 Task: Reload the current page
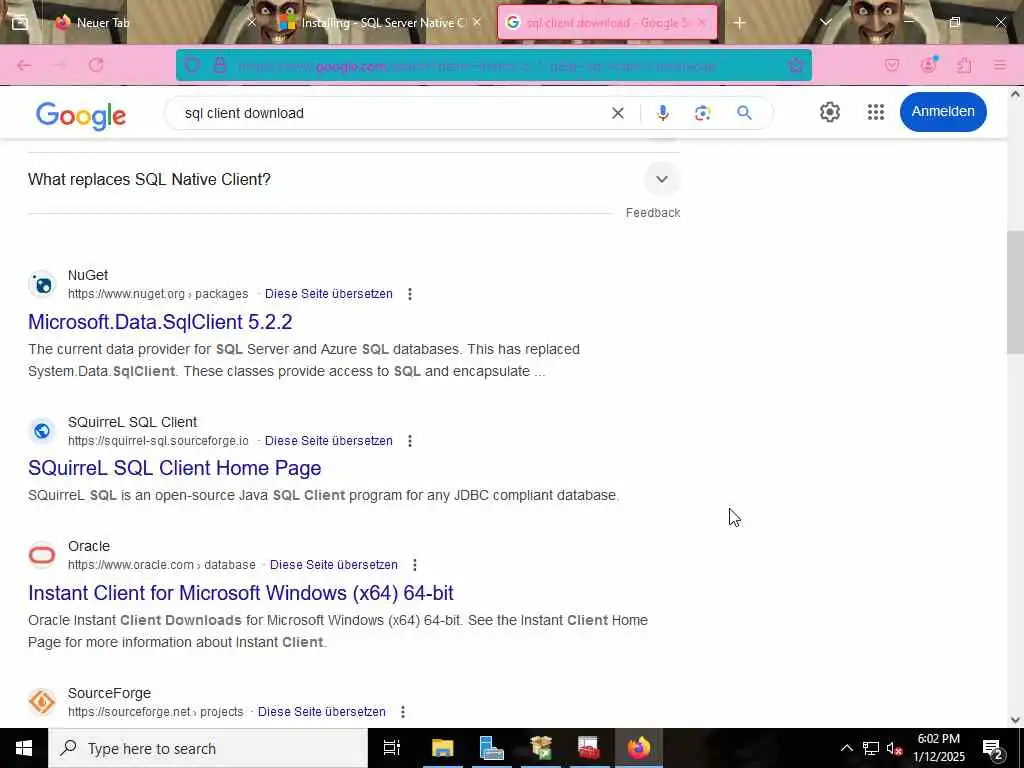pyautogui.click(x=96, y=65)
